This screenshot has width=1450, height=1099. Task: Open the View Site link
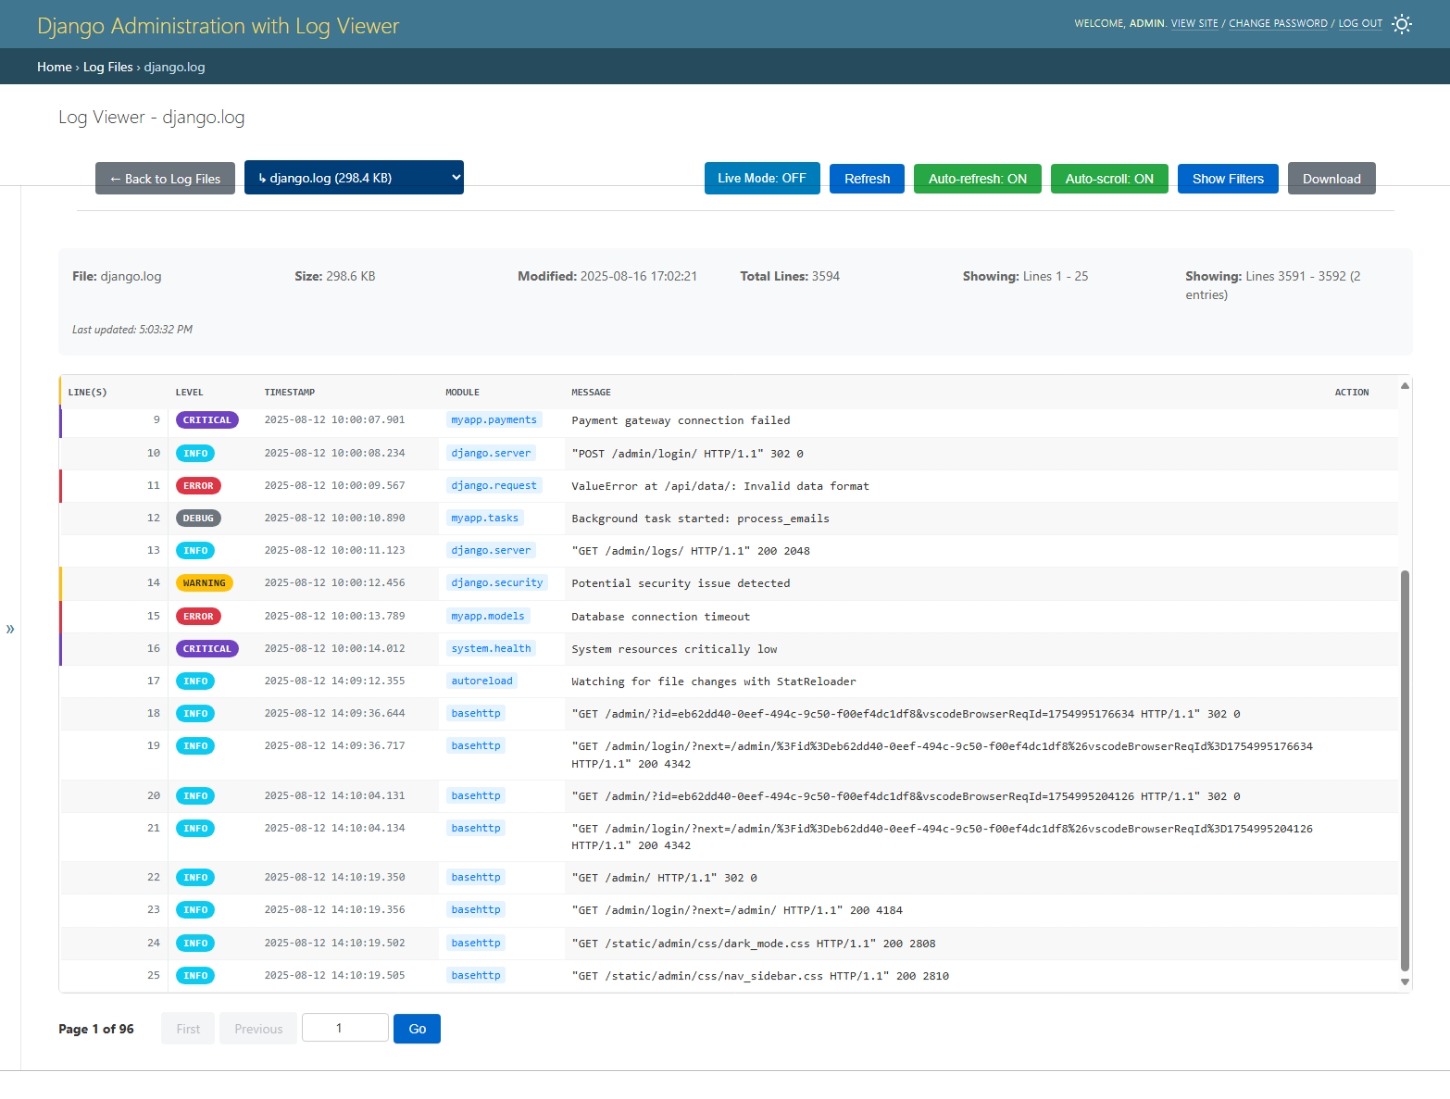[1195, 23]
